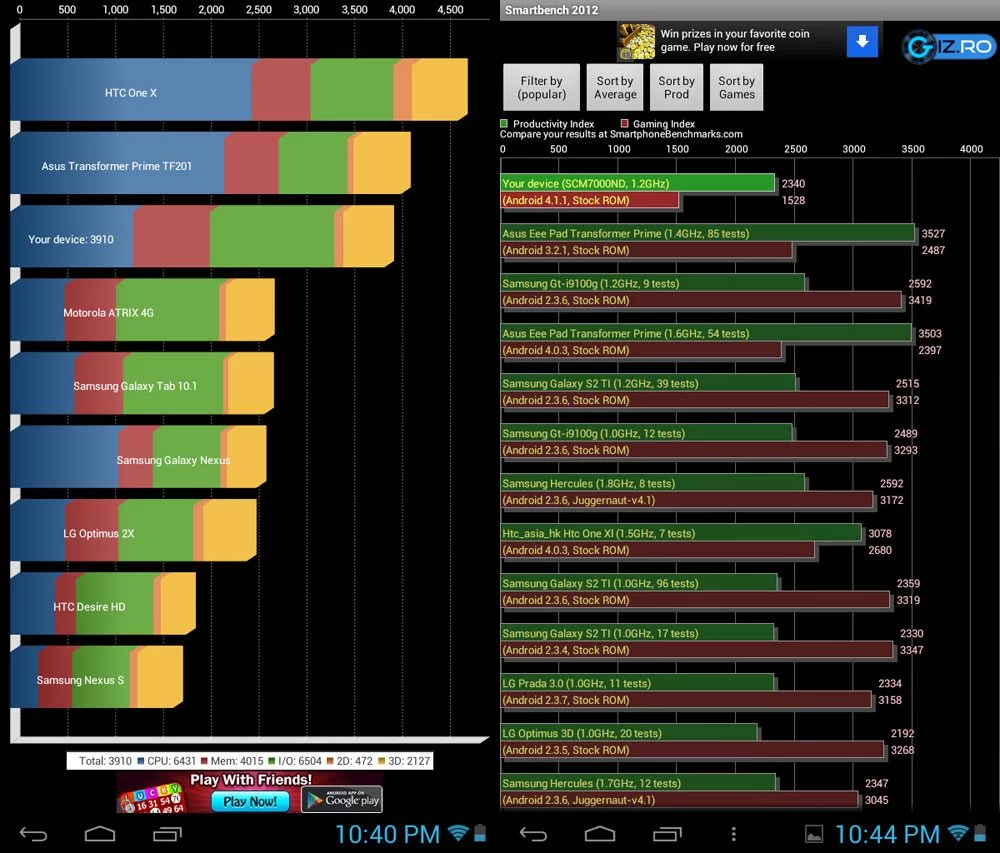Click Asus Eee Pad Transformer Prime 1.6GHz bar

706,333
